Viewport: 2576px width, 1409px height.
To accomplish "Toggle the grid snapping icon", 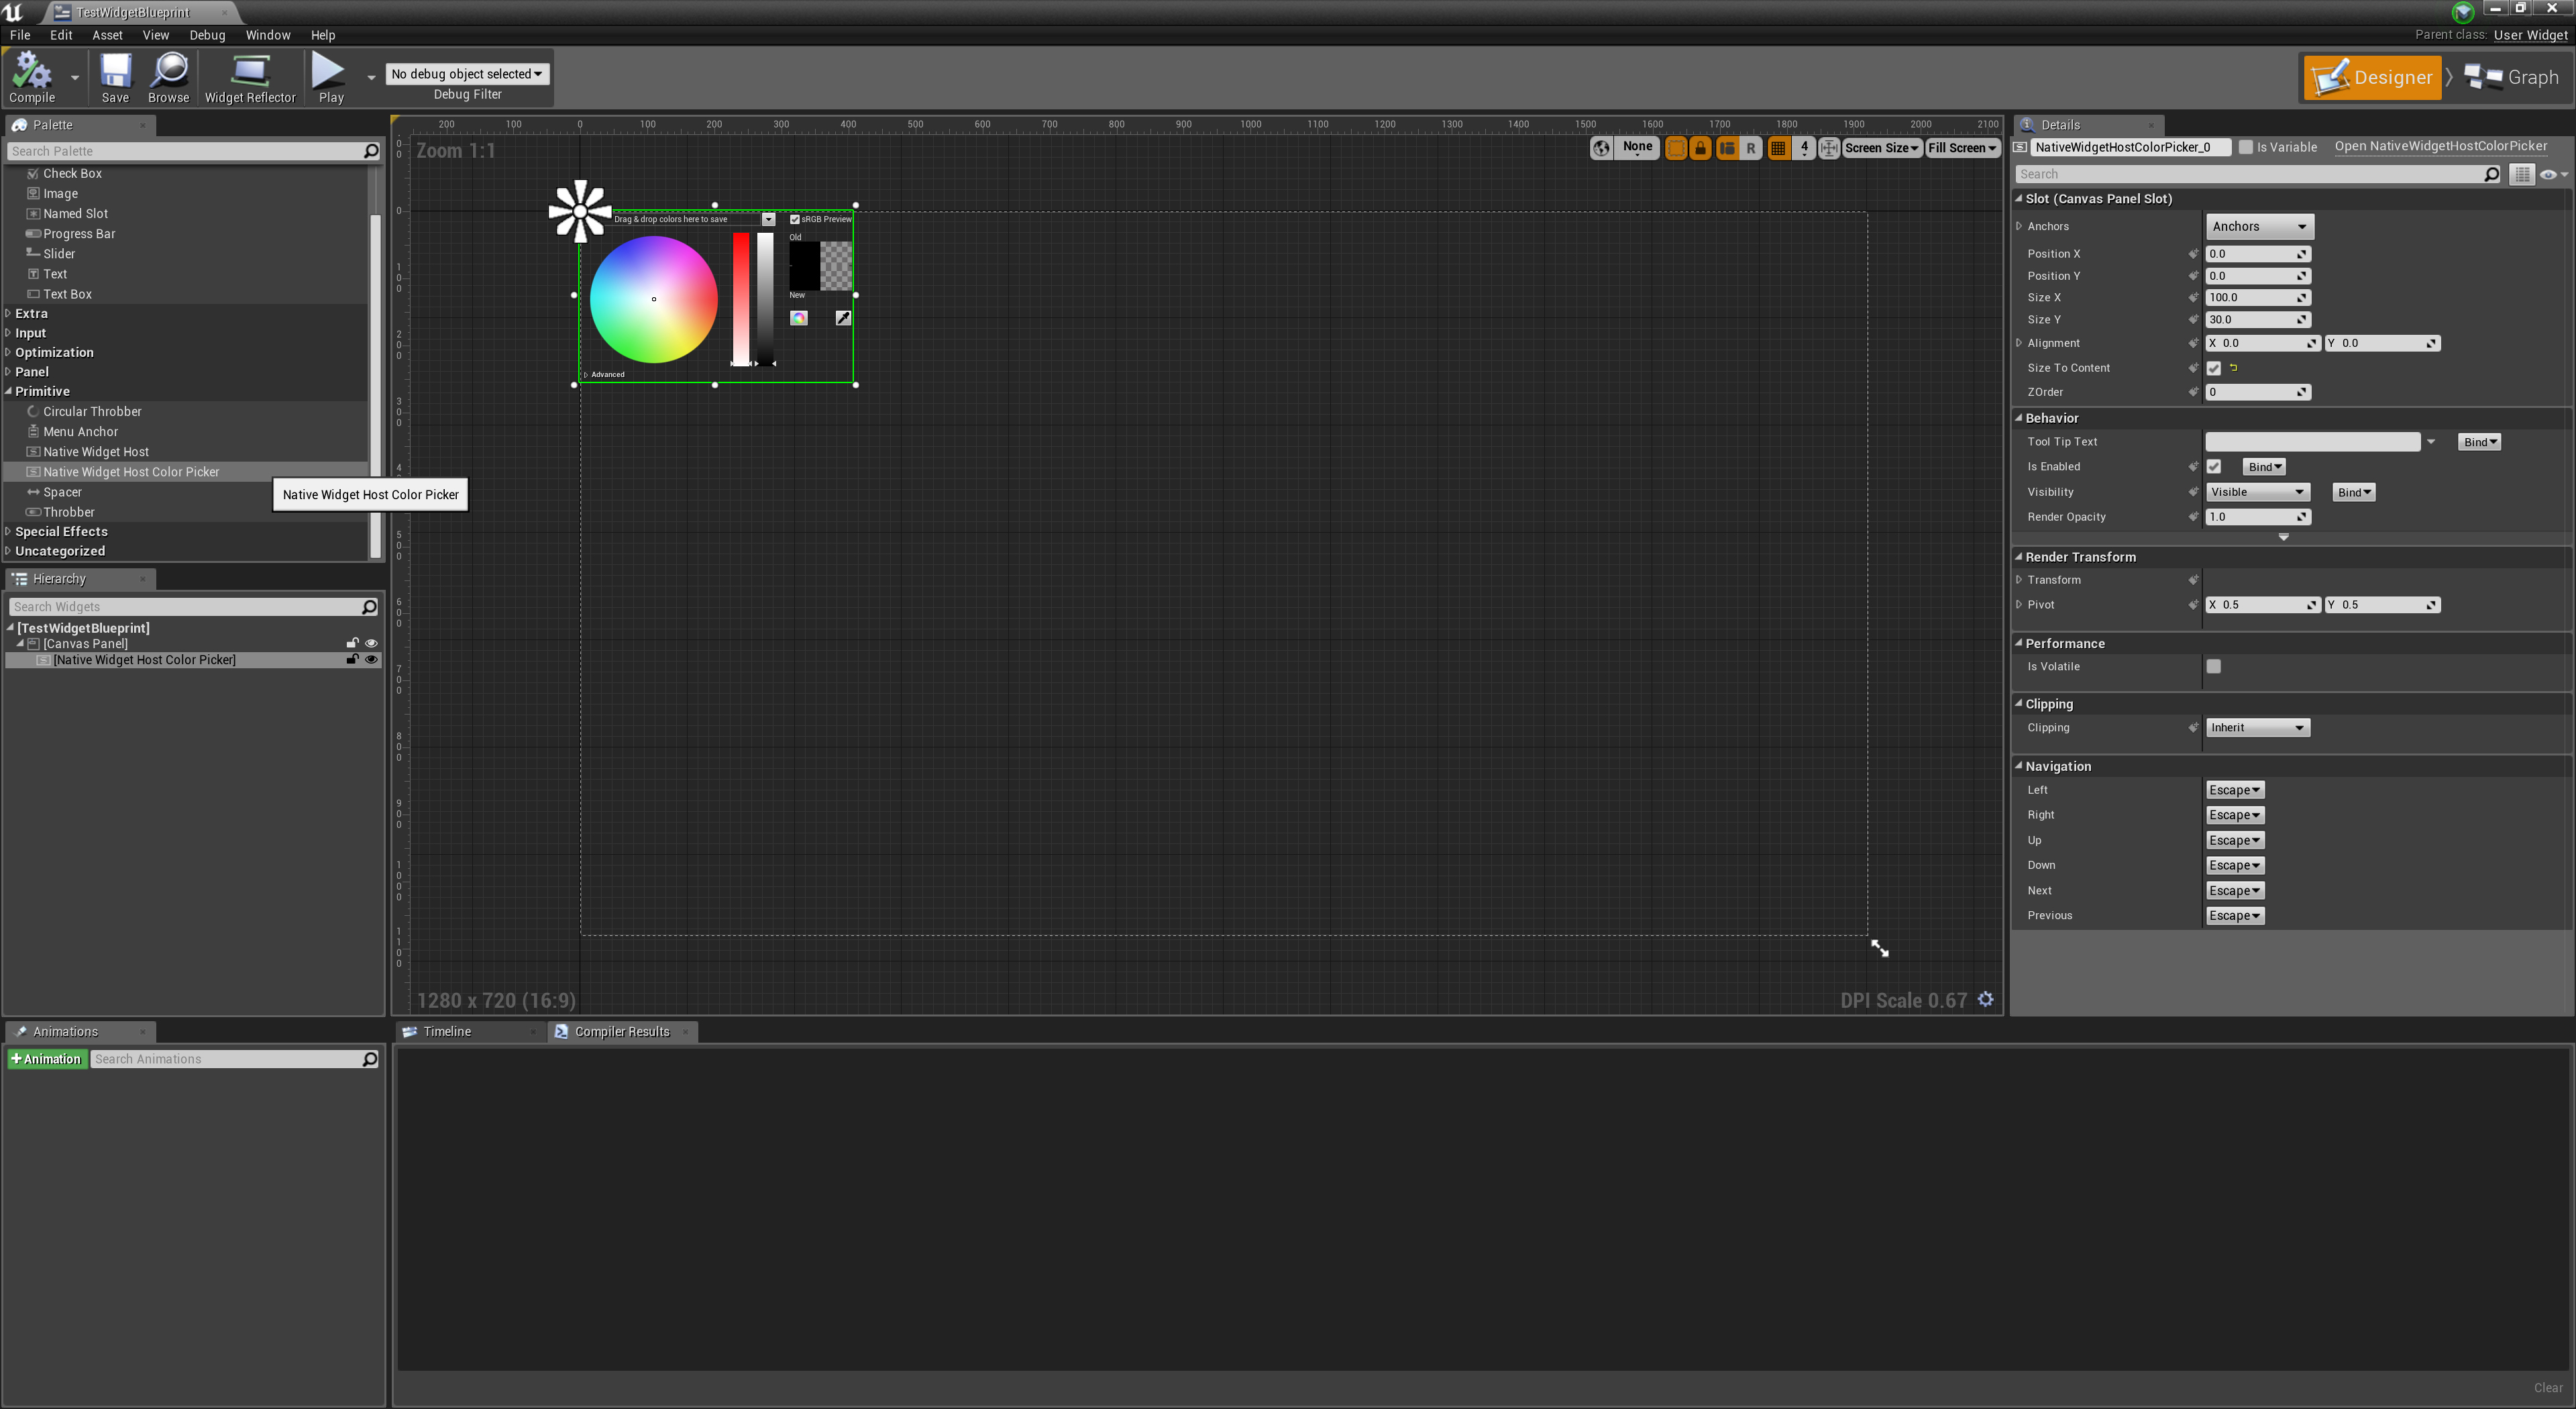I will point(1778,148).
